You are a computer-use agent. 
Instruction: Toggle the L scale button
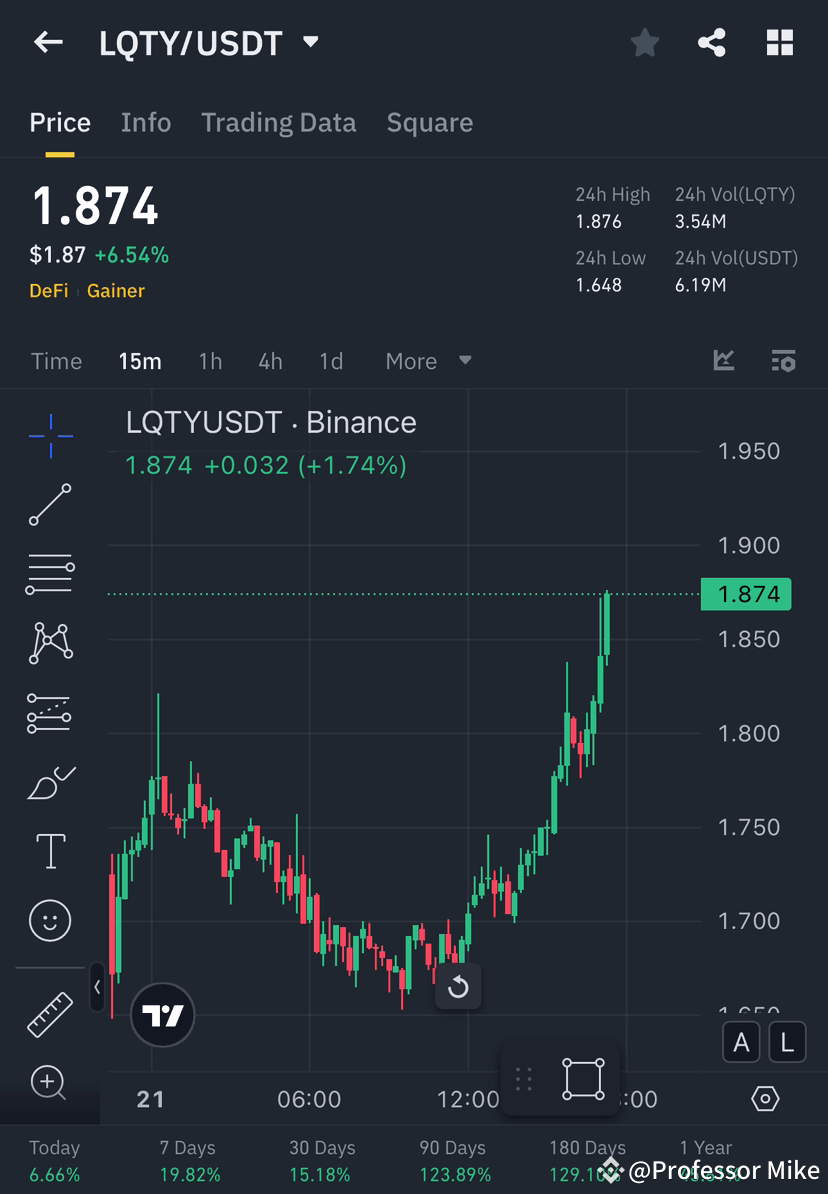click(787, 1042)
